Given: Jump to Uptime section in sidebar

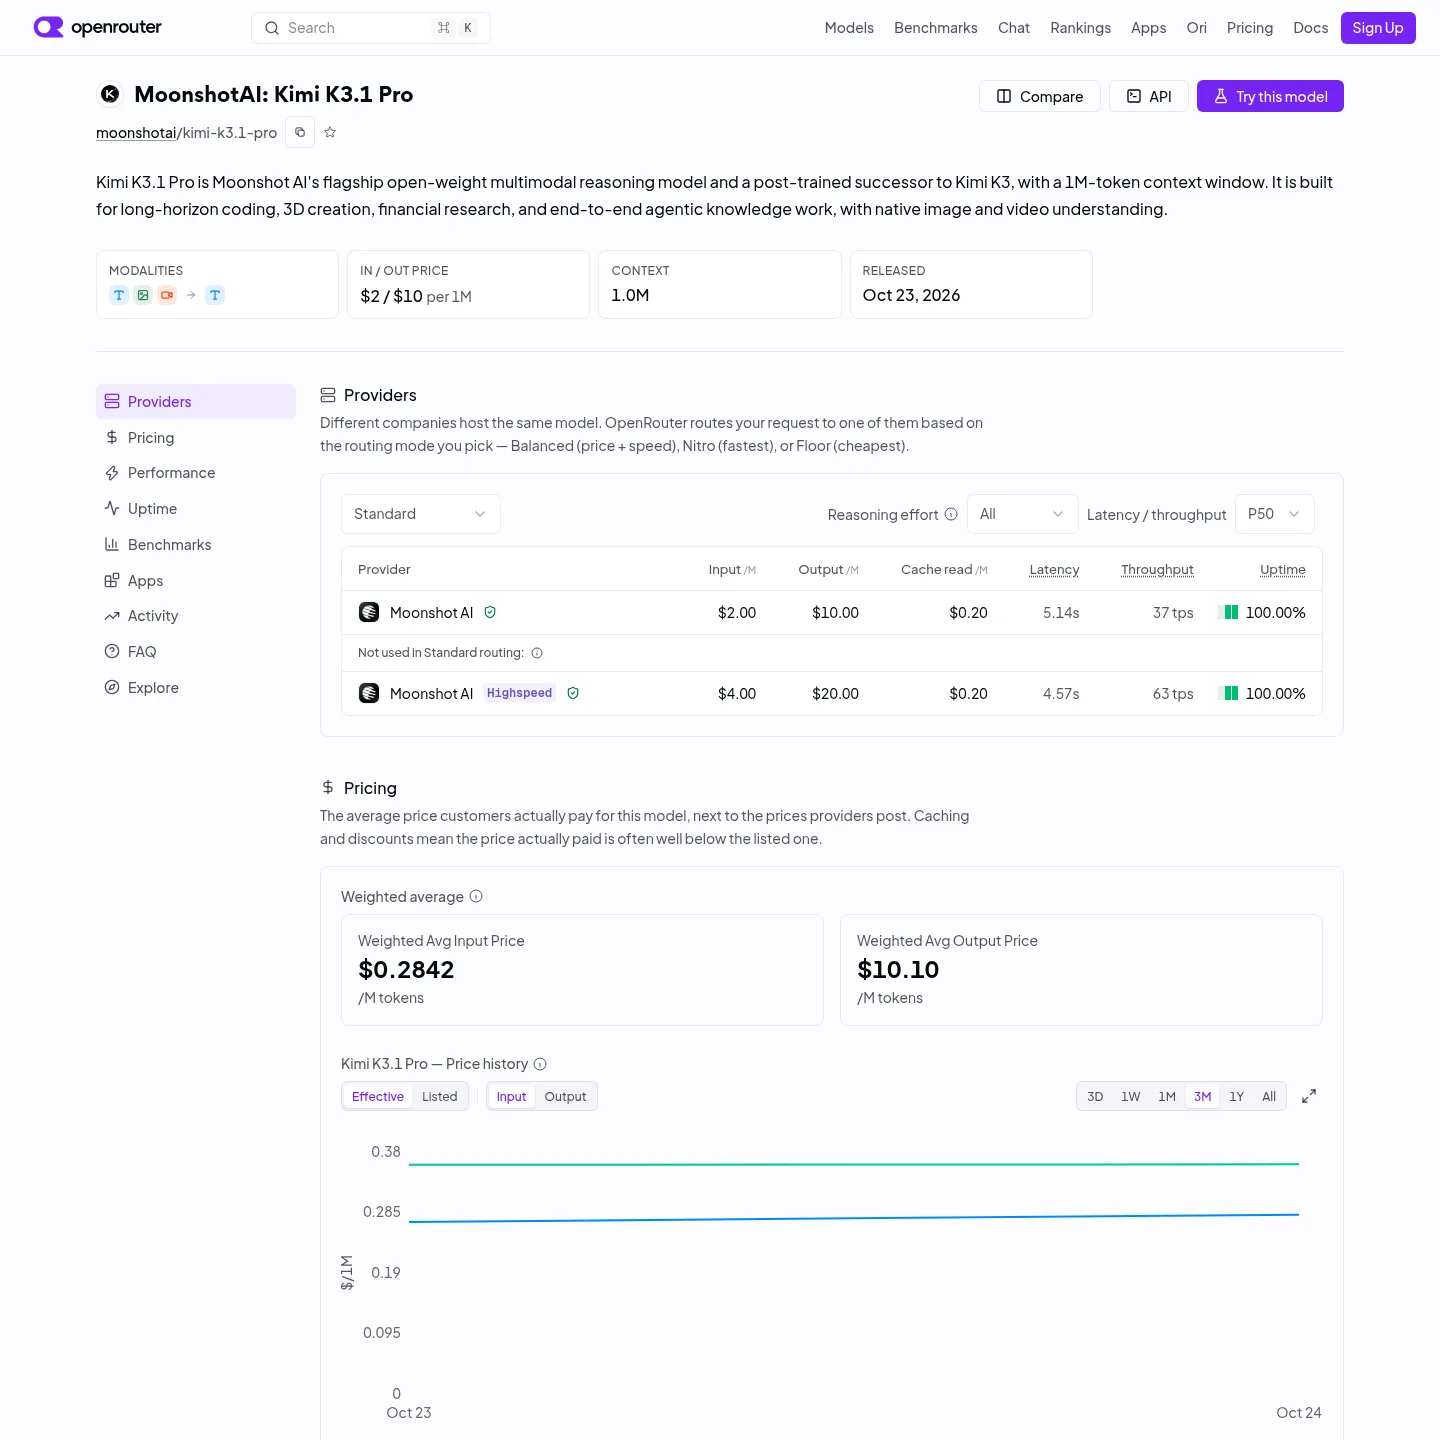Looking at the screenshot, I should tap(196, 508).
